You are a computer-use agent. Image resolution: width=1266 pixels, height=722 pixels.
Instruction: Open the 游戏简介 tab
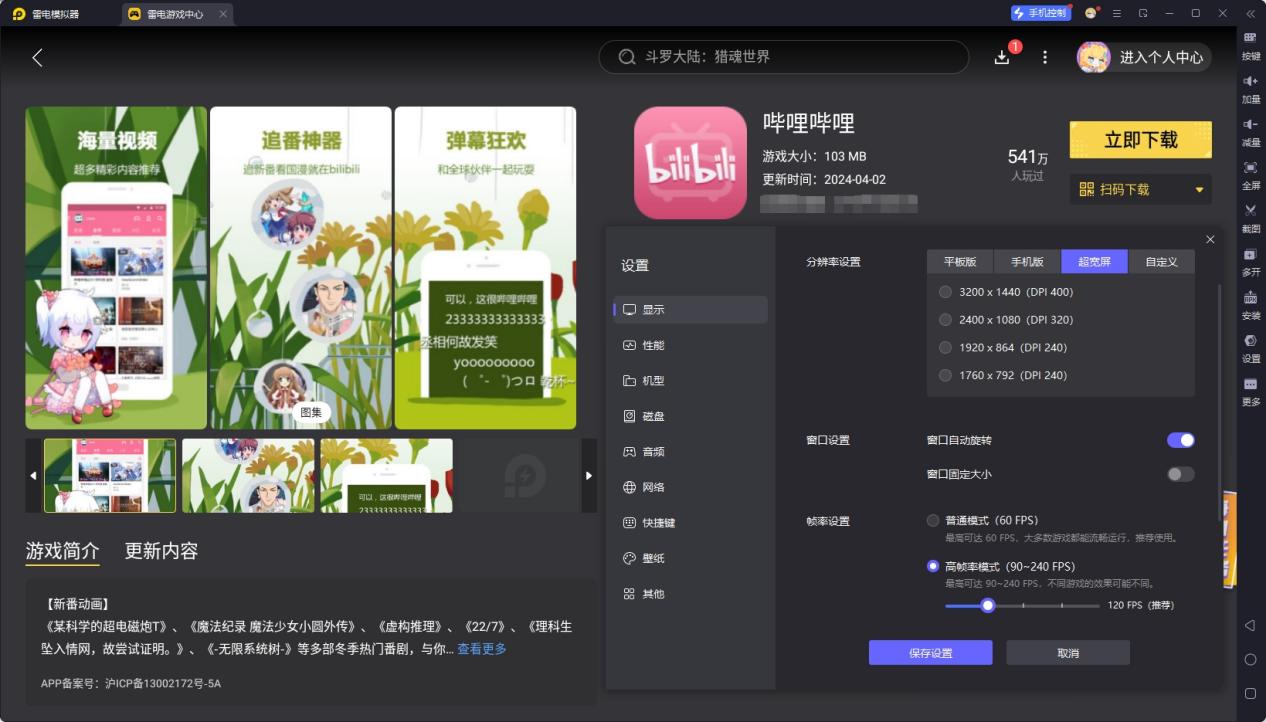(62, 551)
